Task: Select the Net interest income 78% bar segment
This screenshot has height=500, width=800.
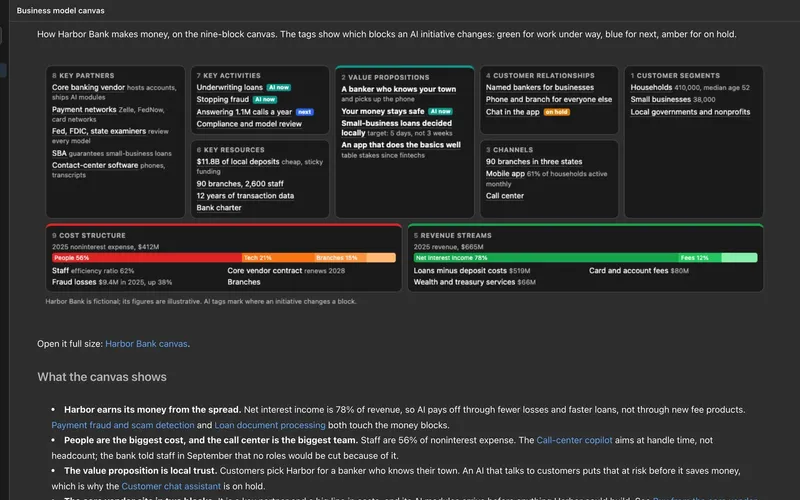Action: 546,258
